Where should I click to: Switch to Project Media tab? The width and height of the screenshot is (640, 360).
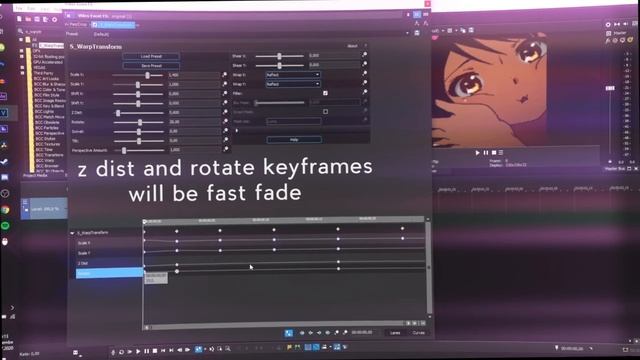tap(35, 176)
